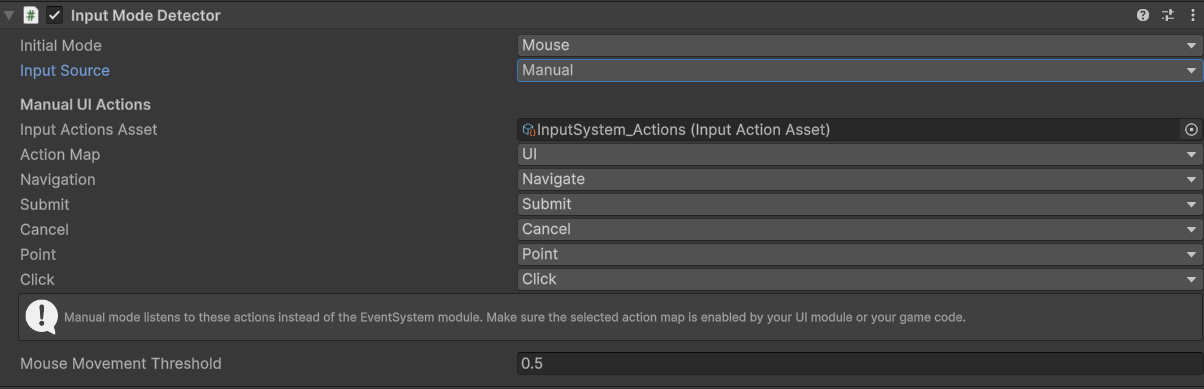
Task: Click the Submit property label
Action: point(45,204)
